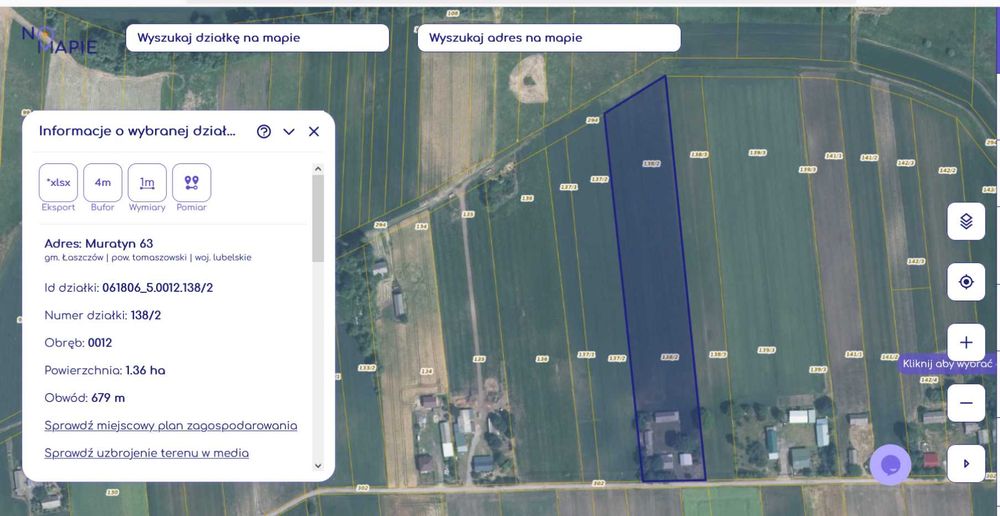Open 'Sprawdź miejscowy plan zagospodarowania' link
This screenshot has height=516, width=1000.
point(171,425)
